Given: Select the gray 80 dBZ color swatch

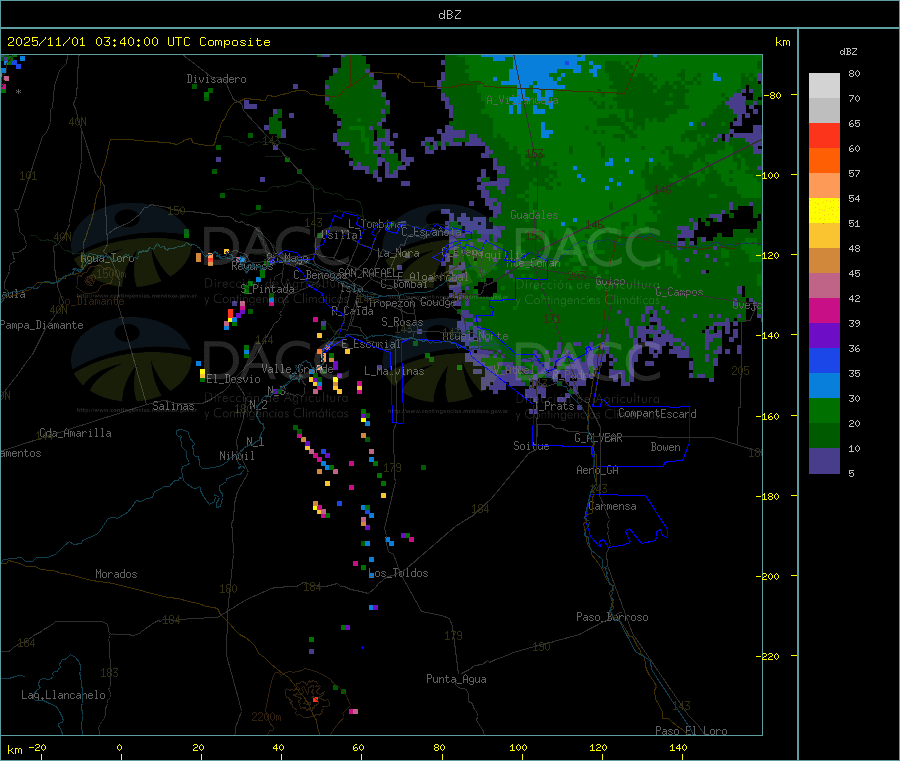Looking at the screenshot, I should 824,86.
